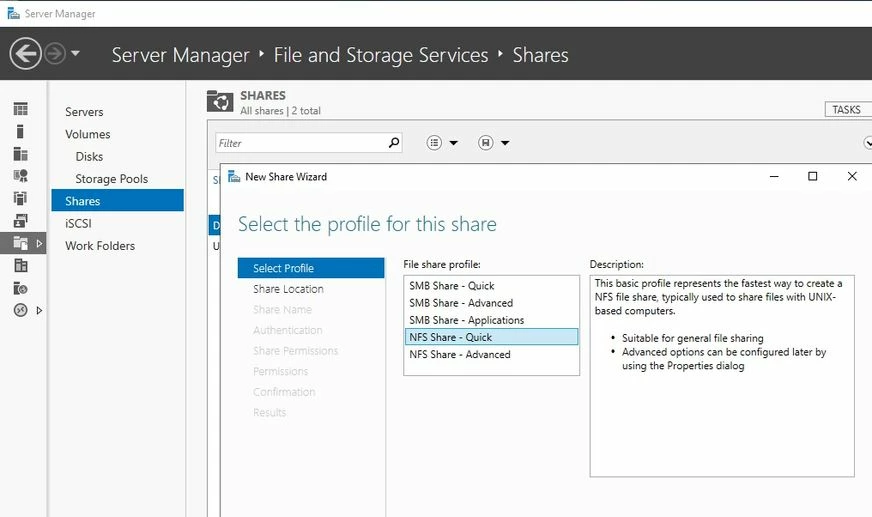Image resolution: width=872 pixels, height=517 pixels.
Task: Click the Local Server icon in left rail
Action: coord(21,131)
